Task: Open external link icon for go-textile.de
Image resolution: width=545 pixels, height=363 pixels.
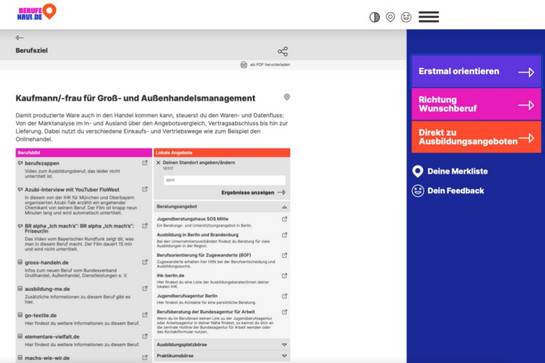Action: [x=145, y=315]
